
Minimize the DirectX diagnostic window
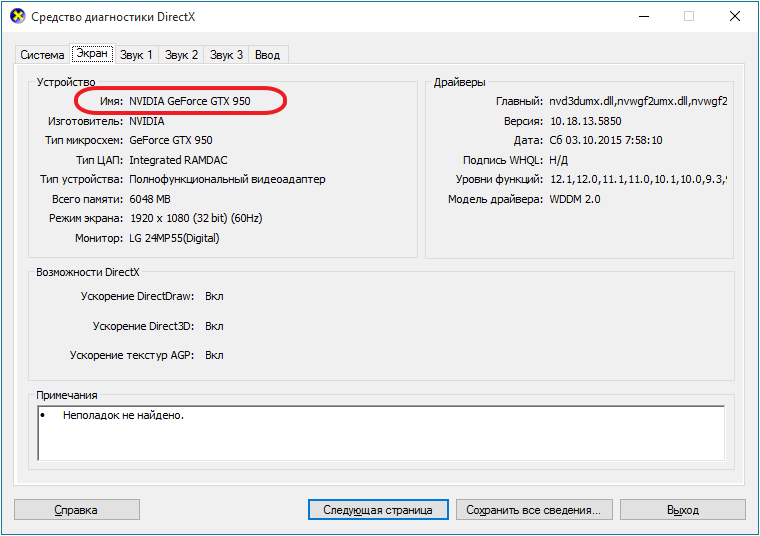click(644, 16)
